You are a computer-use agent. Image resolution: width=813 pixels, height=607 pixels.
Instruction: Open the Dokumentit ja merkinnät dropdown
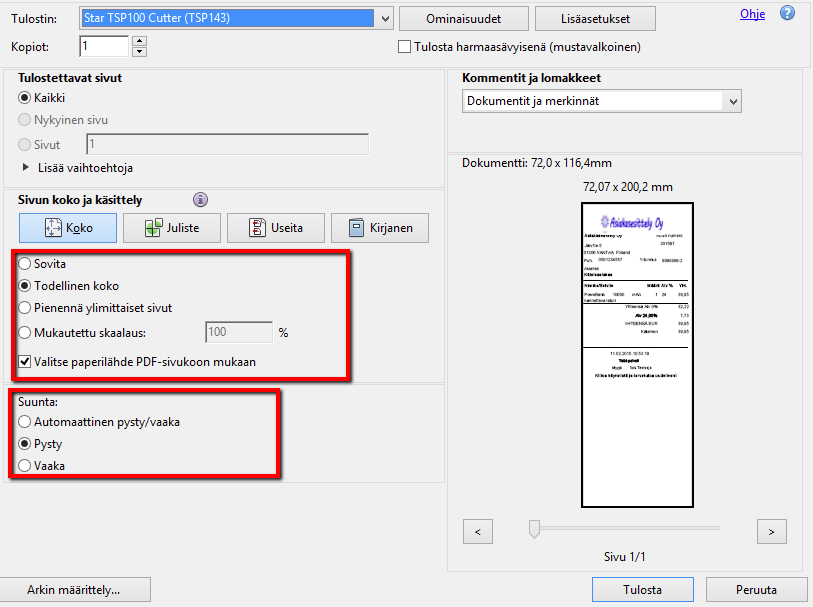tap(733, 101)
